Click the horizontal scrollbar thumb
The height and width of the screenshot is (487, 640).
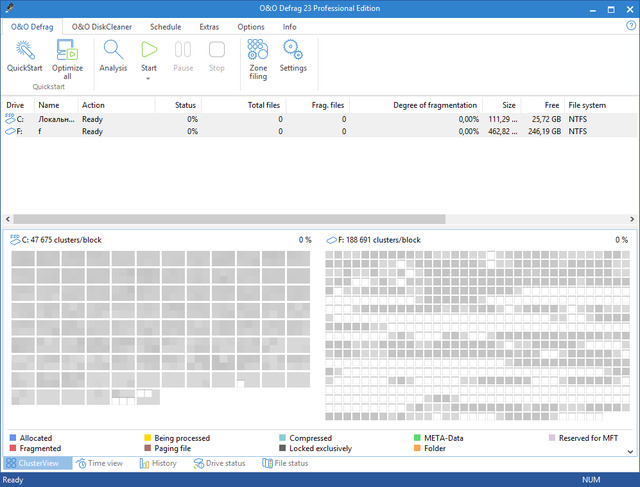pyautogui.click(x=229, y=219)
